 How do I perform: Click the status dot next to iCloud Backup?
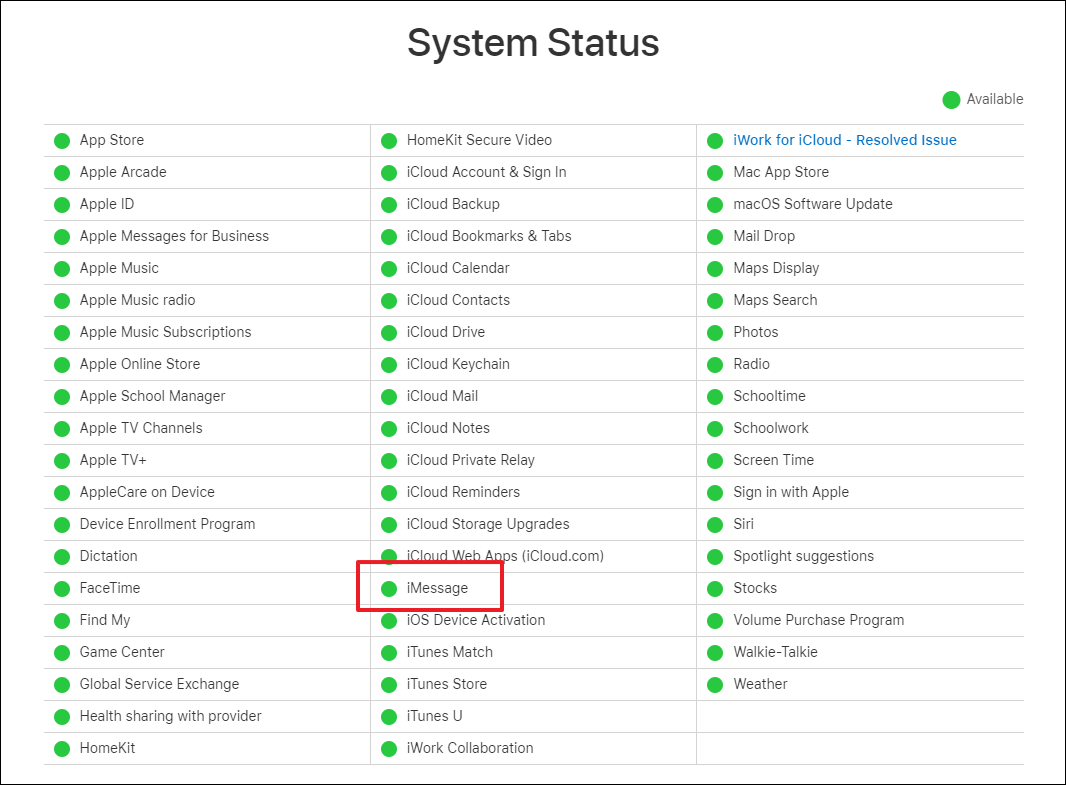coord(389,205)
